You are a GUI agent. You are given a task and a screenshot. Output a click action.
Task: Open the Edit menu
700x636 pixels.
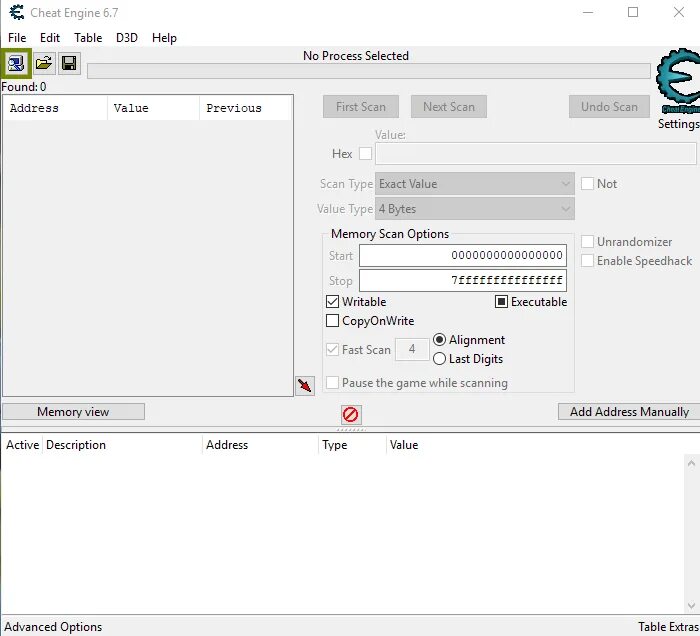pyautogui.click(x=50, y=38)
